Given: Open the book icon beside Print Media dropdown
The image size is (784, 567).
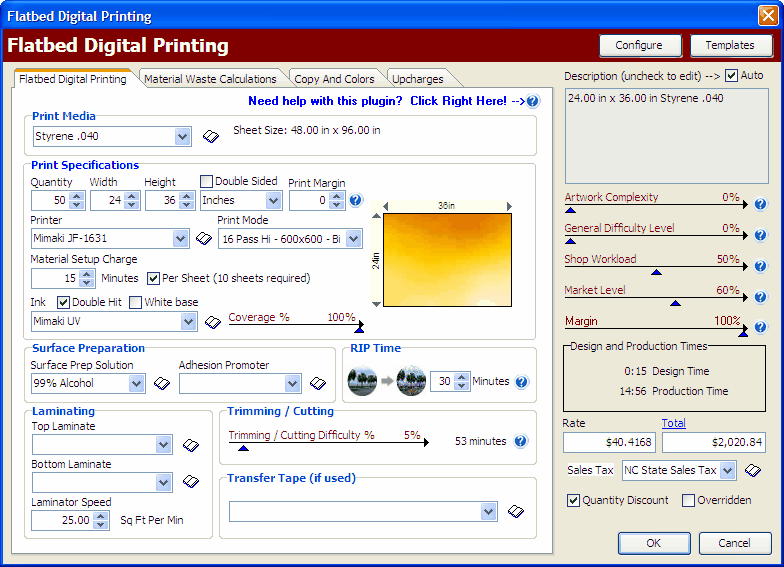Looking at the screenshot, I should [x=211, y=136].
